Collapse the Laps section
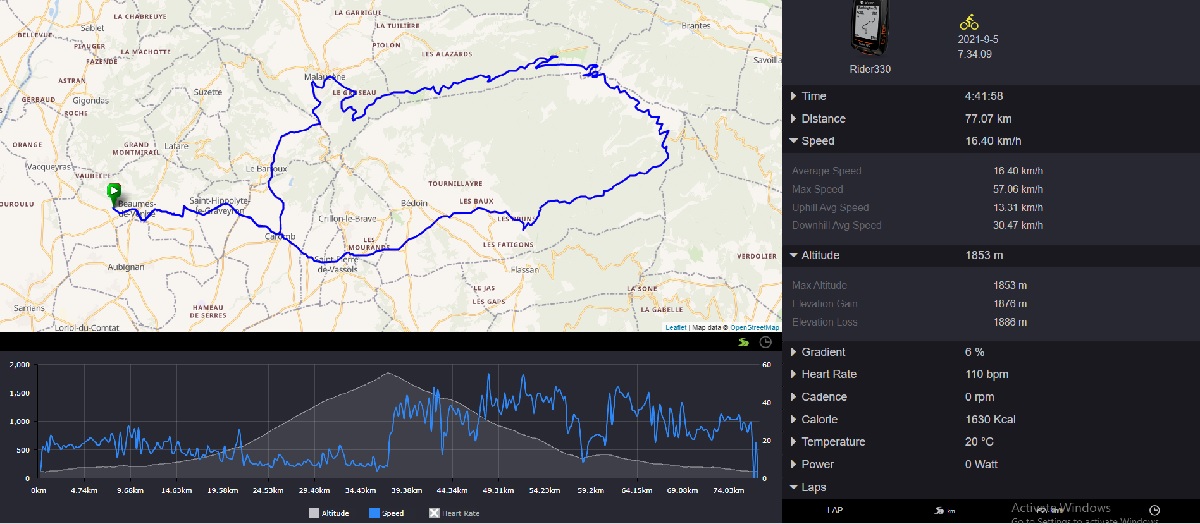Screen dimensions: 1200x524 click(x=813, y=487)
